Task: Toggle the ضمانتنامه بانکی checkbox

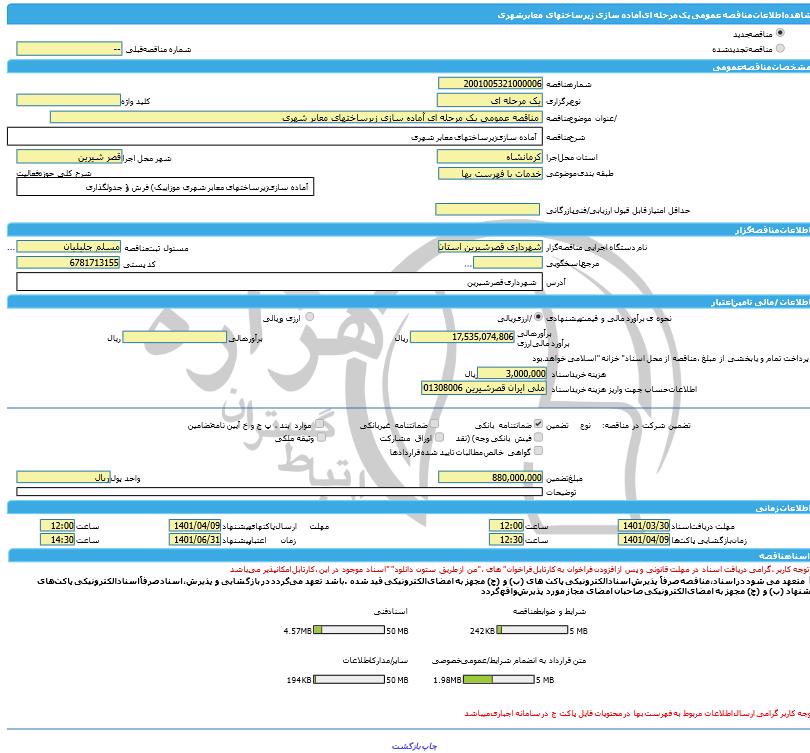Action: [538, 424]
